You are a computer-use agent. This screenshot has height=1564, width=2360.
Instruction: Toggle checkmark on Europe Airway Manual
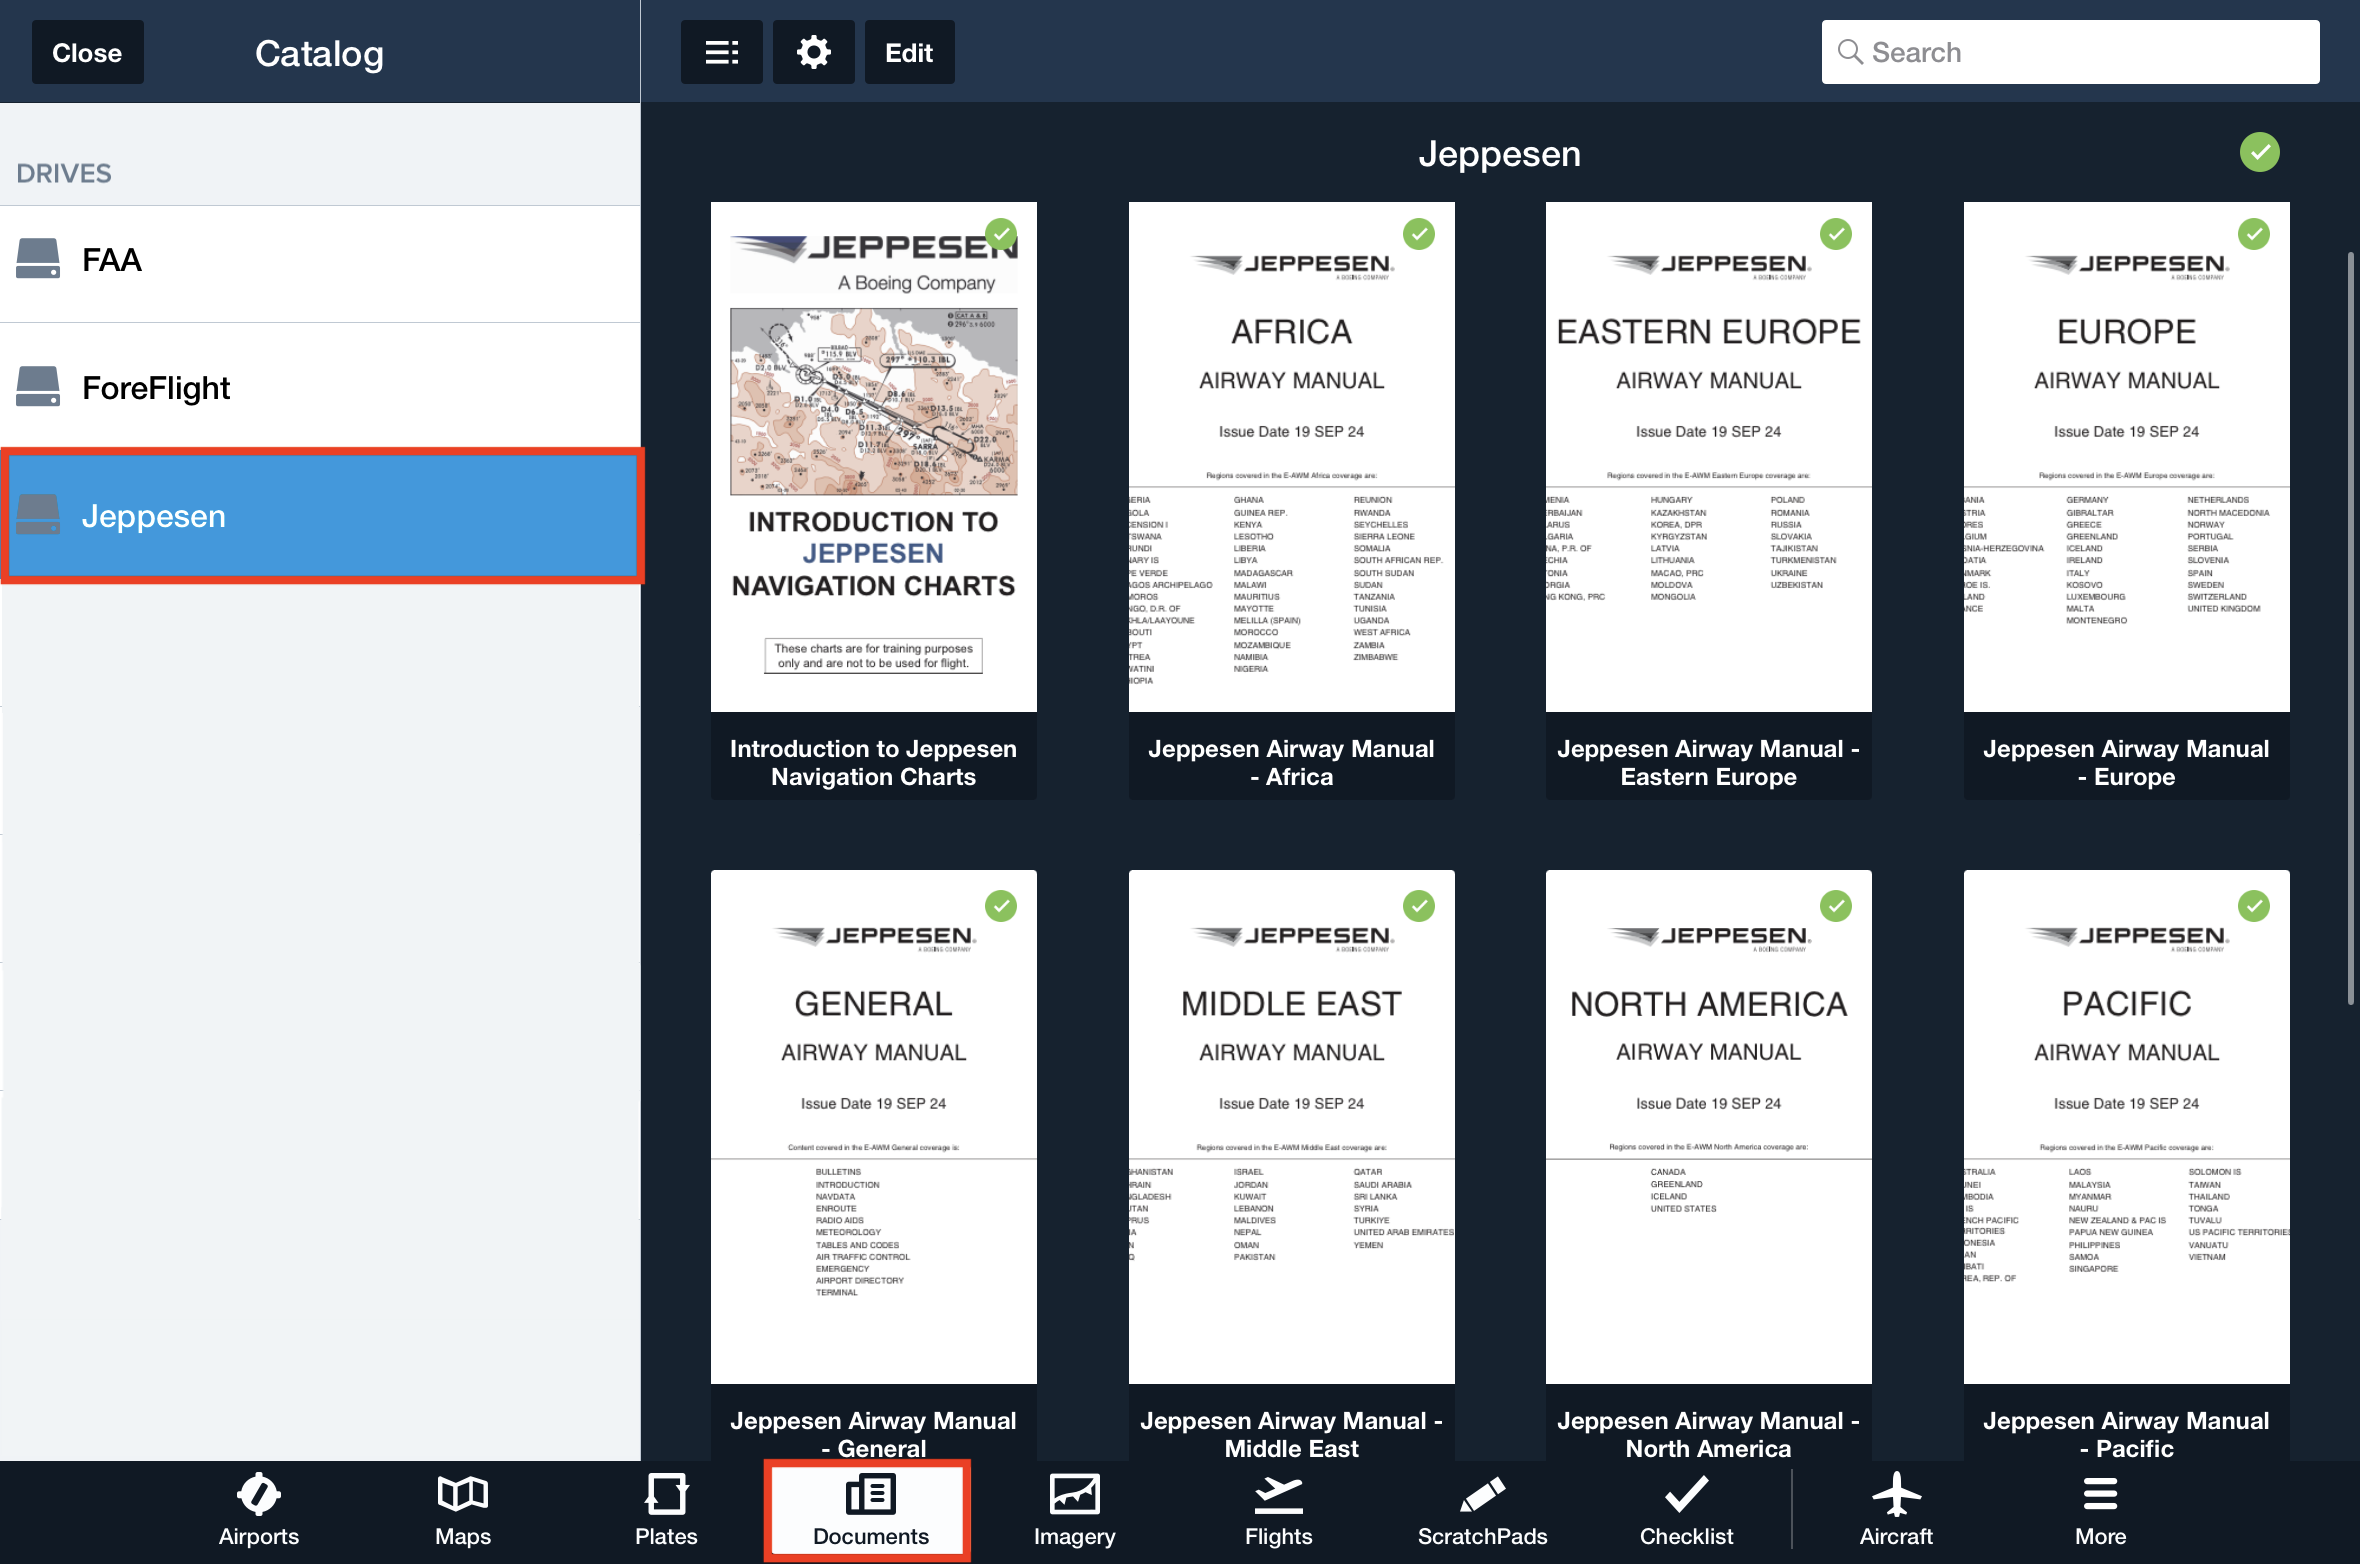coord(2253,234)
